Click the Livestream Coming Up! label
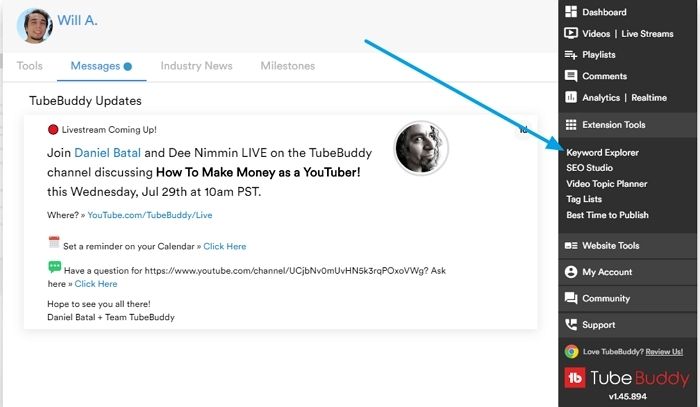The image size is (700, 407). [109, 130]
